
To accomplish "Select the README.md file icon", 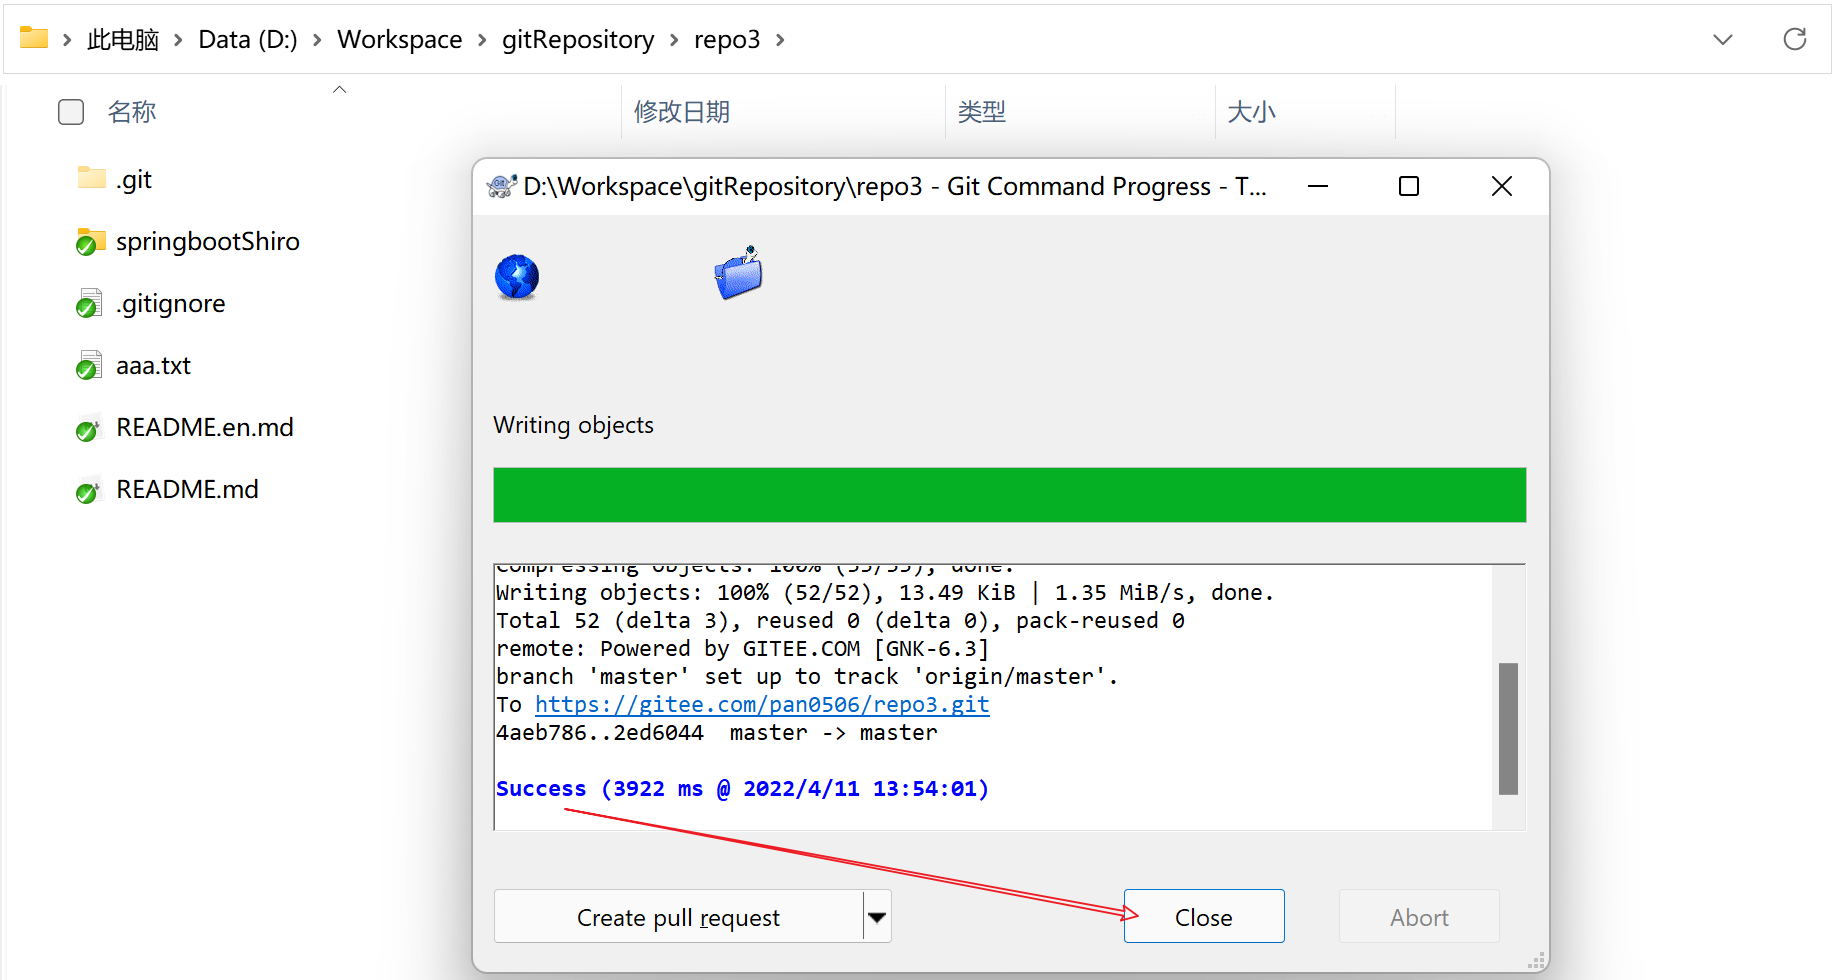I will [89, 490].
